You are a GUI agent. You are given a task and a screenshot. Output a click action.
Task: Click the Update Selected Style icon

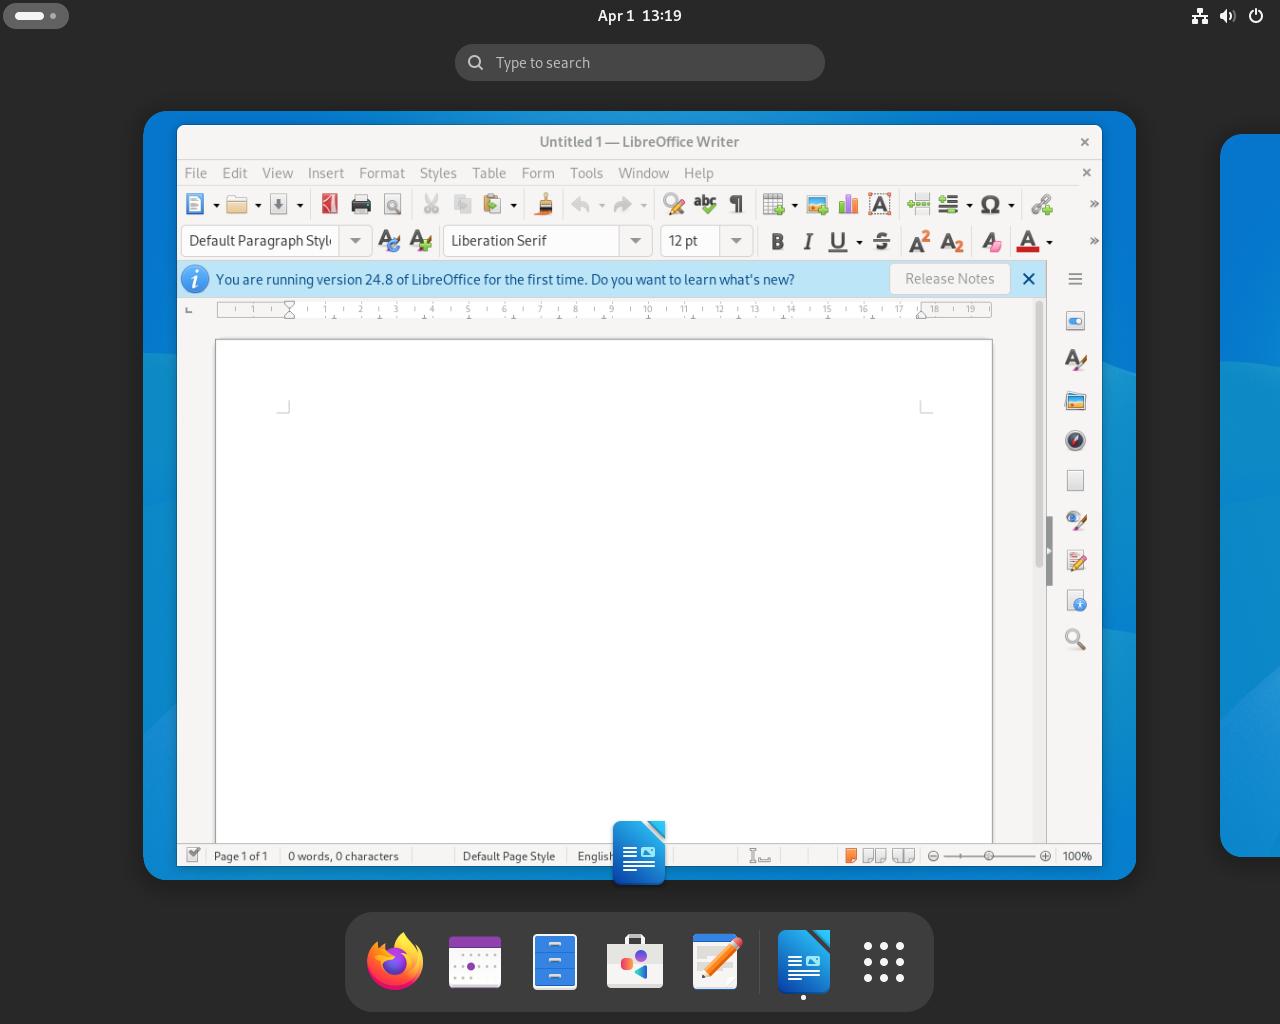click(389, 241)
